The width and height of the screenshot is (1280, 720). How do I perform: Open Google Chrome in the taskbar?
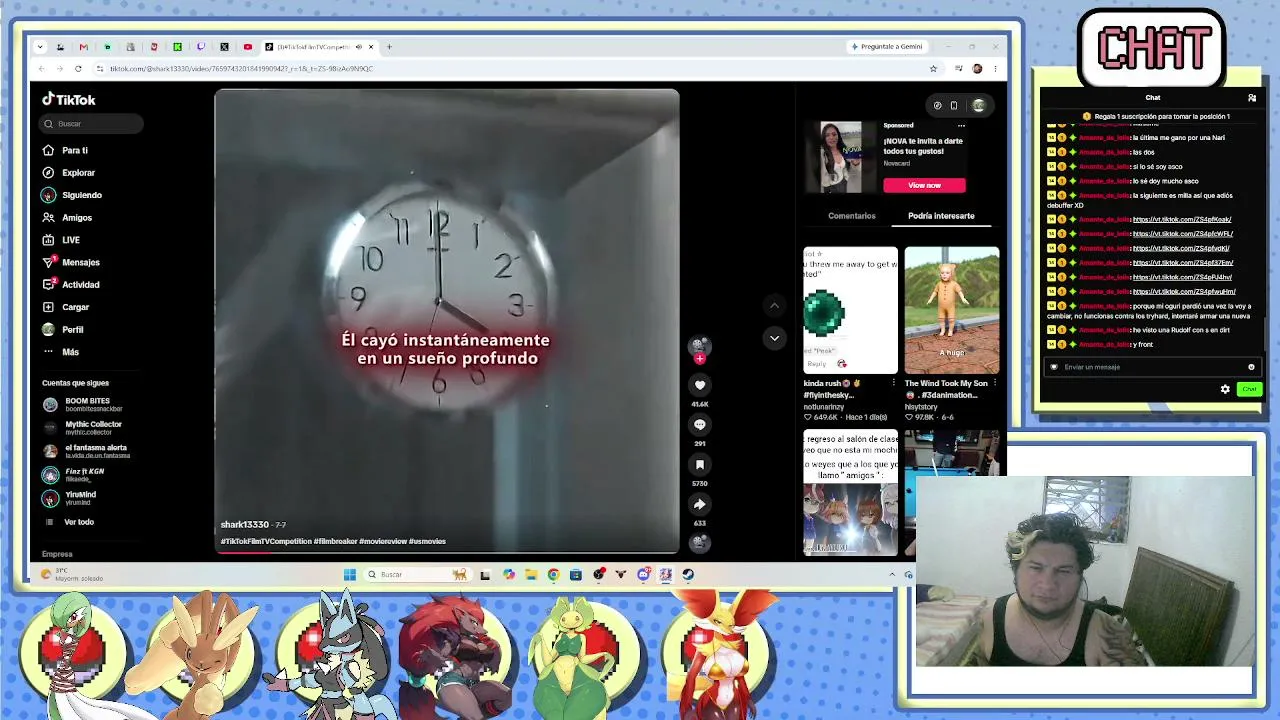tap(553, 574)
